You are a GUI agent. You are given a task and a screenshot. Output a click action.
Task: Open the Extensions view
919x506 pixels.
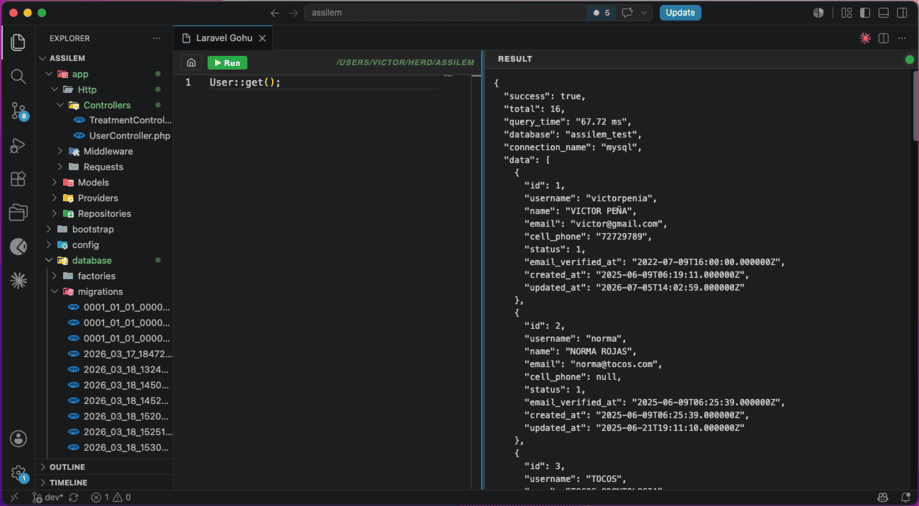tap(18, 179)
